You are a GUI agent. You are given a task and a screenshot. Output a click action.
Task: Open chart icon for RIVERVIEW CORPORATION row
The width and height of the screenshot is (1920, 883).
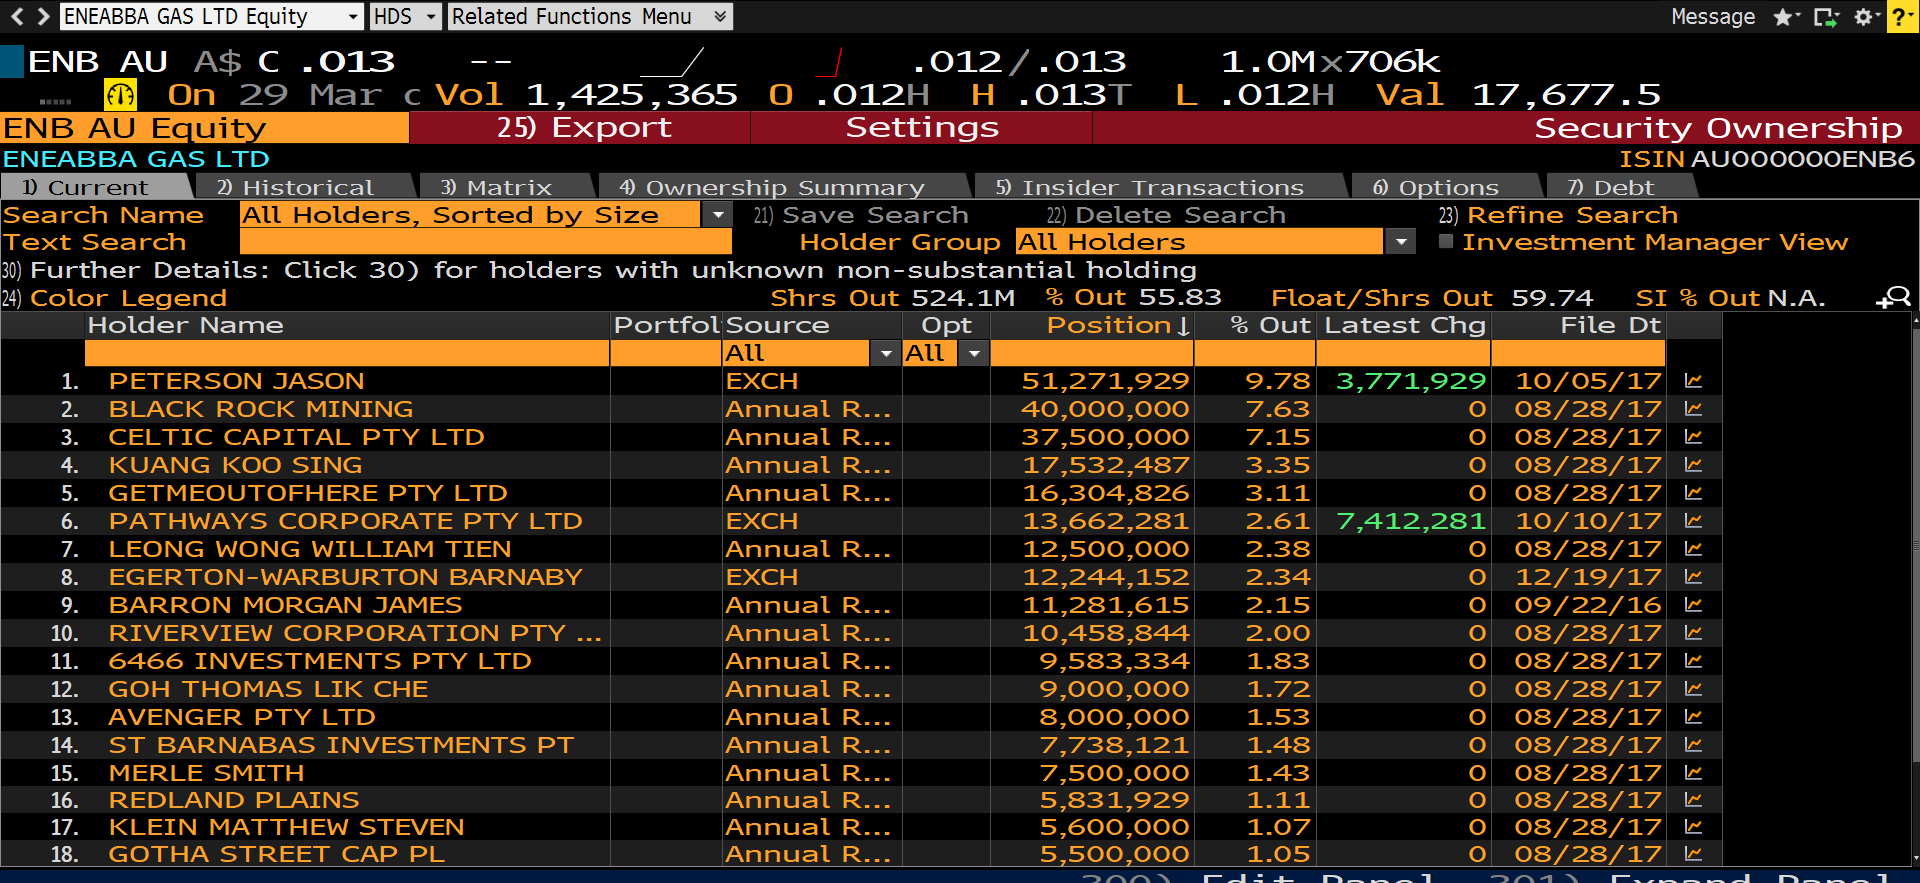[x=1693, y=633]
